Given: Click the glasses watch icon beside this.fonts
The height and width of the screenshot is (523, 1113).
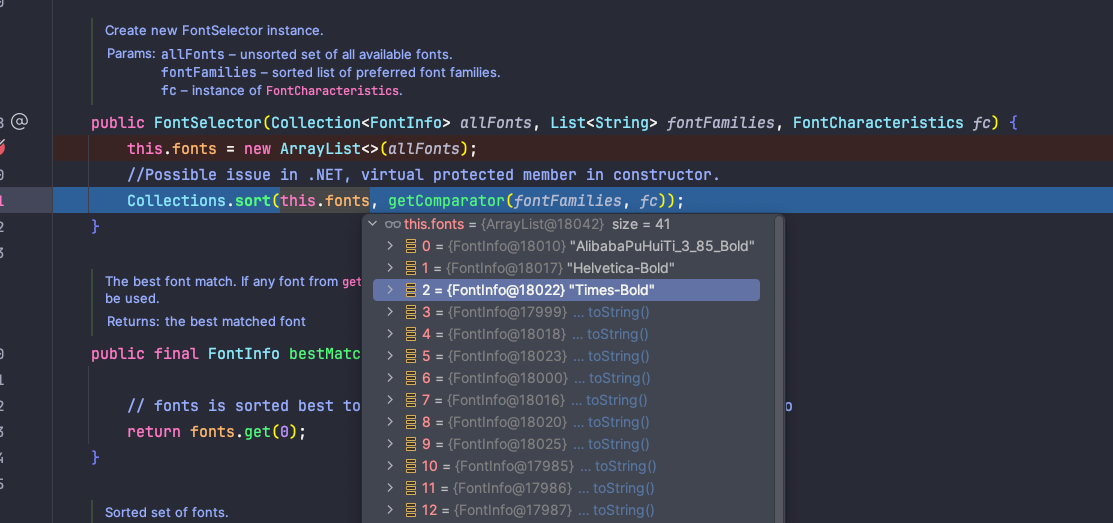Looking at the screenshot, I should 392,224.
